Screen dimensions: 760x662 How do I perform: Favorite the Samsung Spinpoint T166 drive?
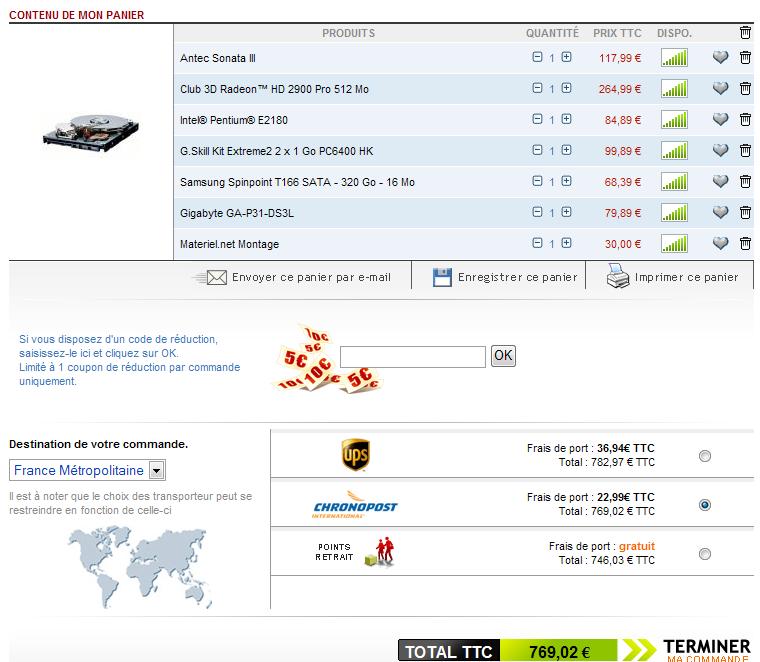click(721, 181)
